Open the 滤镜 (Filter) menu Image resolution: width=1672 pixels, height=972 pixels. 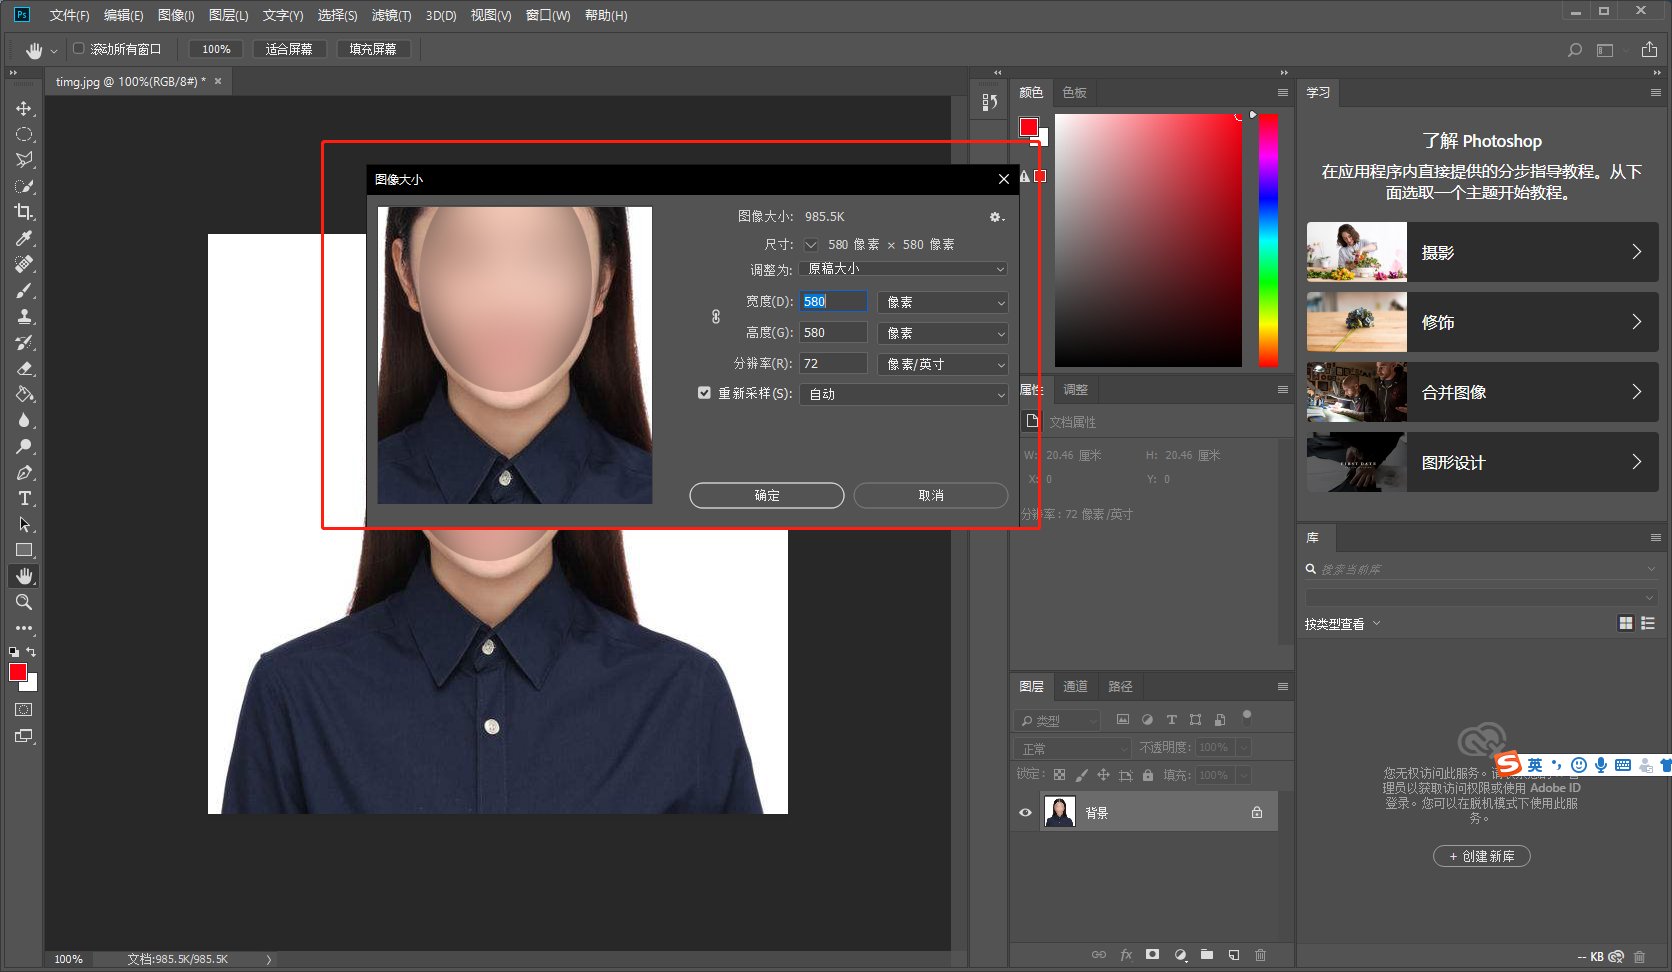point(390,15)
